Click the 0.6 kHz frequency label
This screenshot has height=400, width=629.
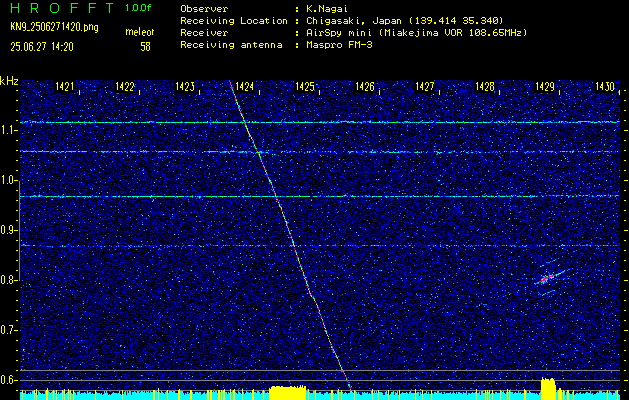tap(8, 380)
